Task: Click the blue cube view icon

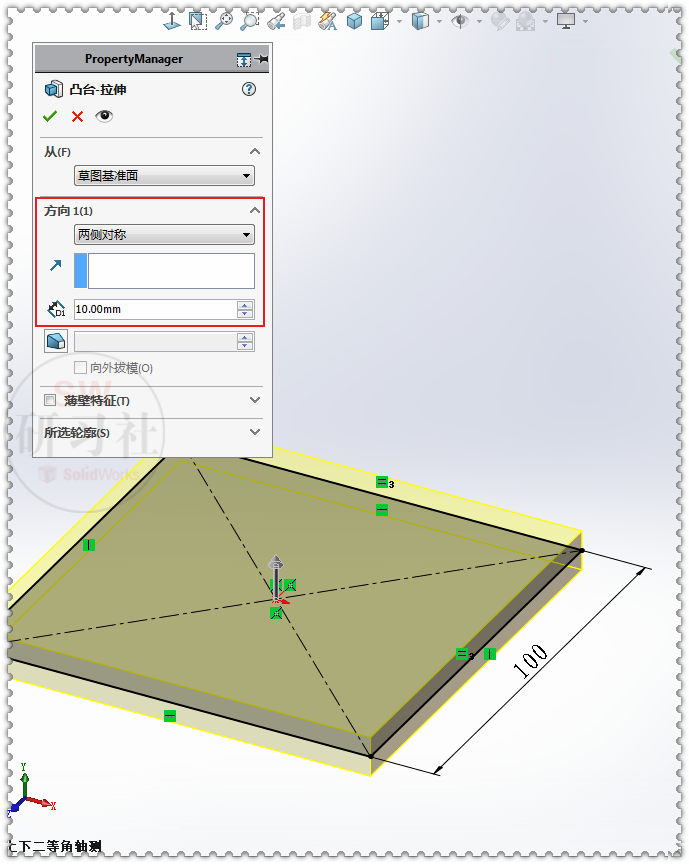Action: click(354, 21)
